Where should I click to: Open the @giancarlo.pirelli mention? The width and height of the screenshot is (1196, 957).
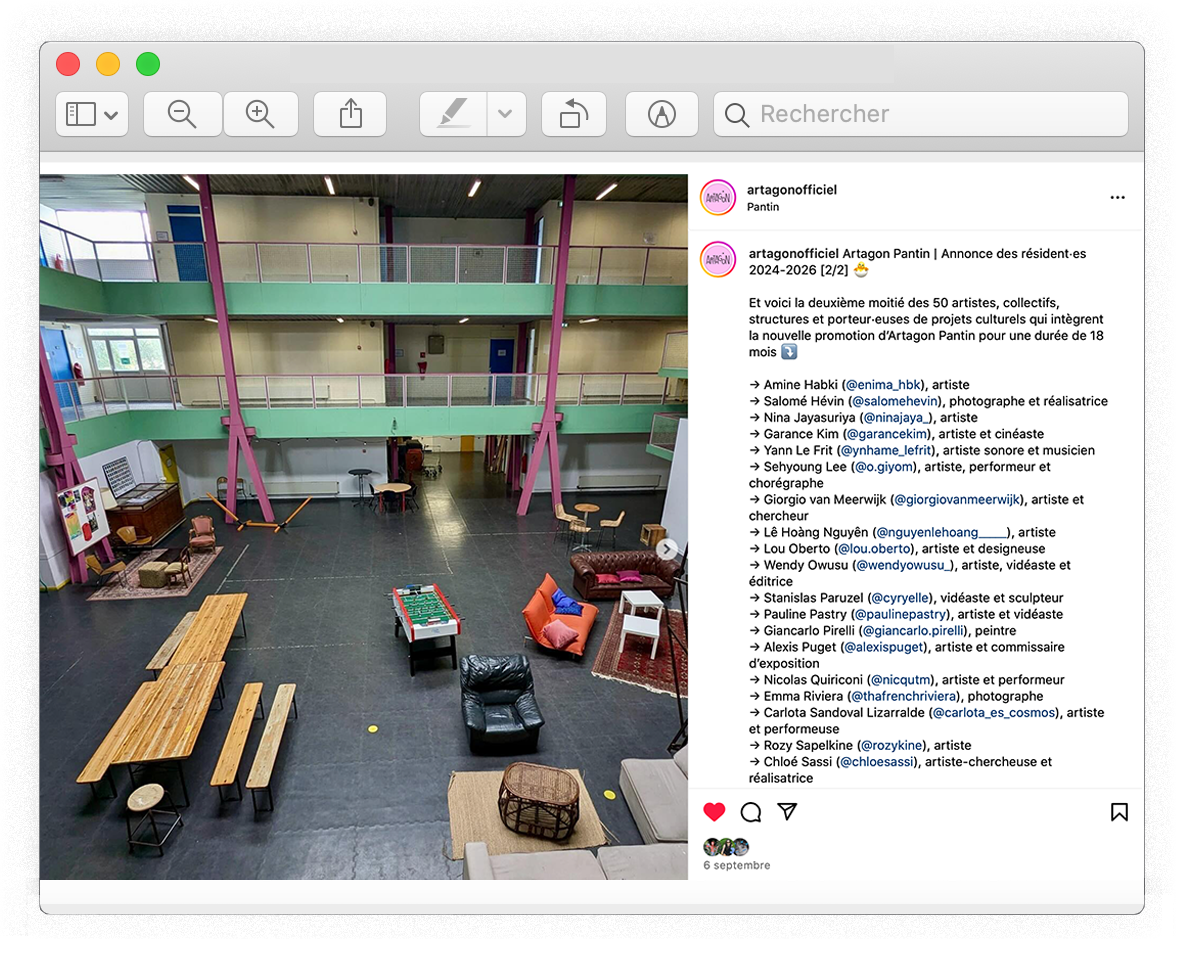coord(914,631)
